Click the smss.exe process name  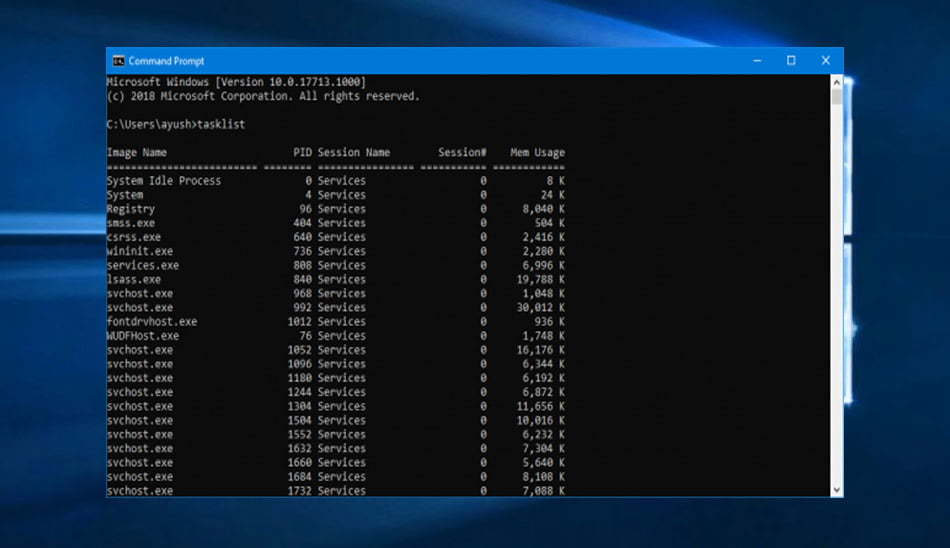[x=131, y=223]
